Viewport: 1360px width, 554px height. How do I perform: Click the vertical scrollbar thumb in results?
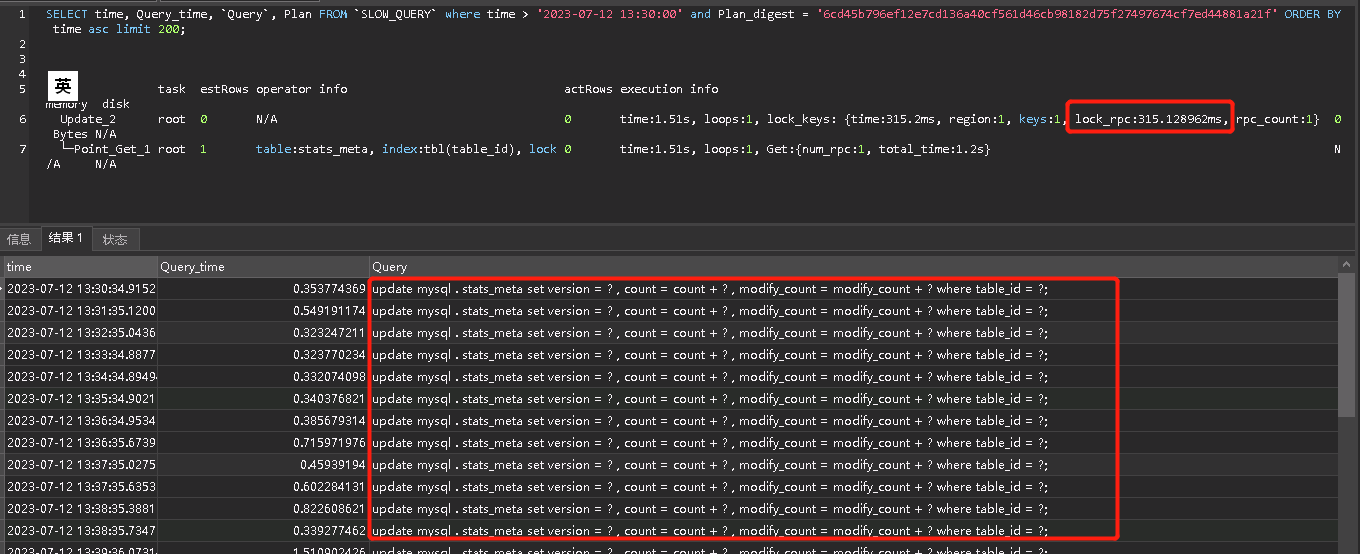pyautogui.click(x=1348, y=345)
